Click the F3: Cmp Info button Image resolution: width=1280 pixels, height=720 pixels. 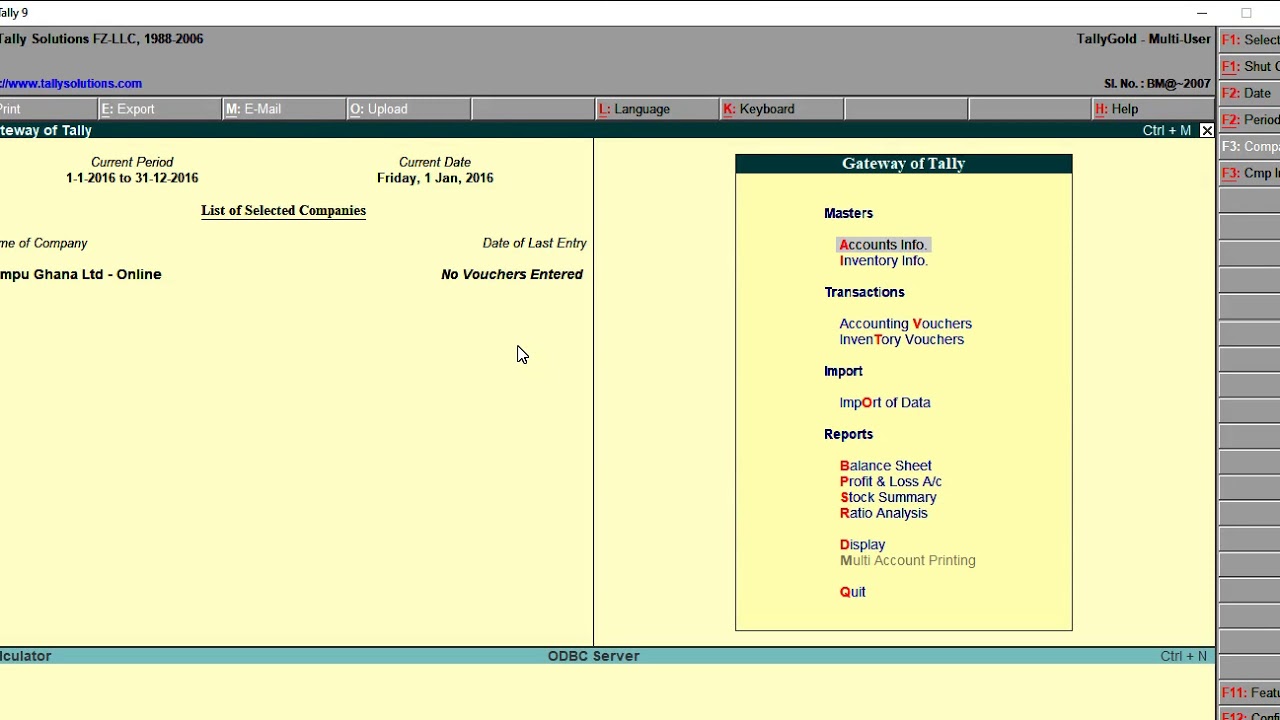[1249, 173]
